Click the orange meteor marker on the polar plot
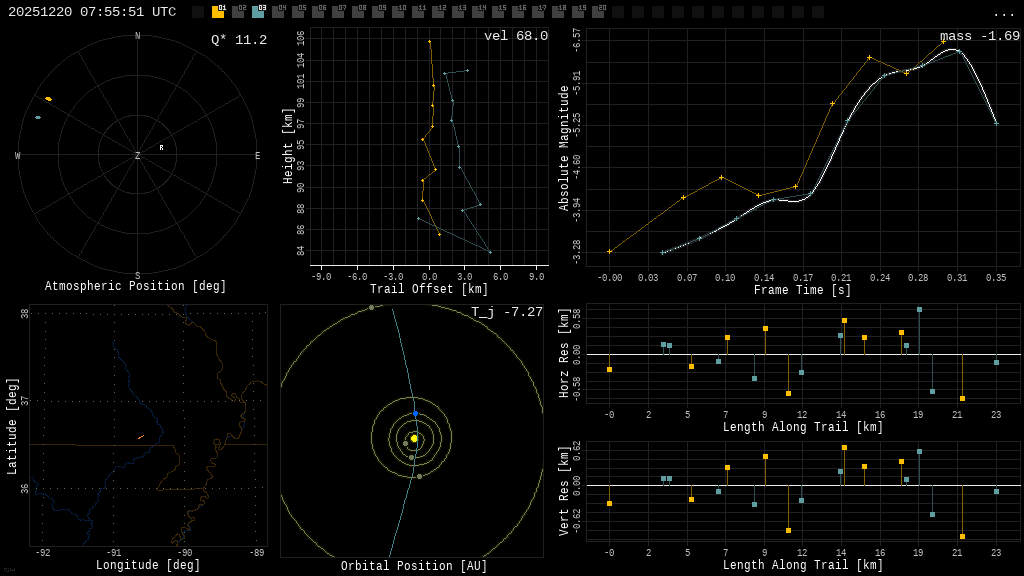 tap(48, 99)
